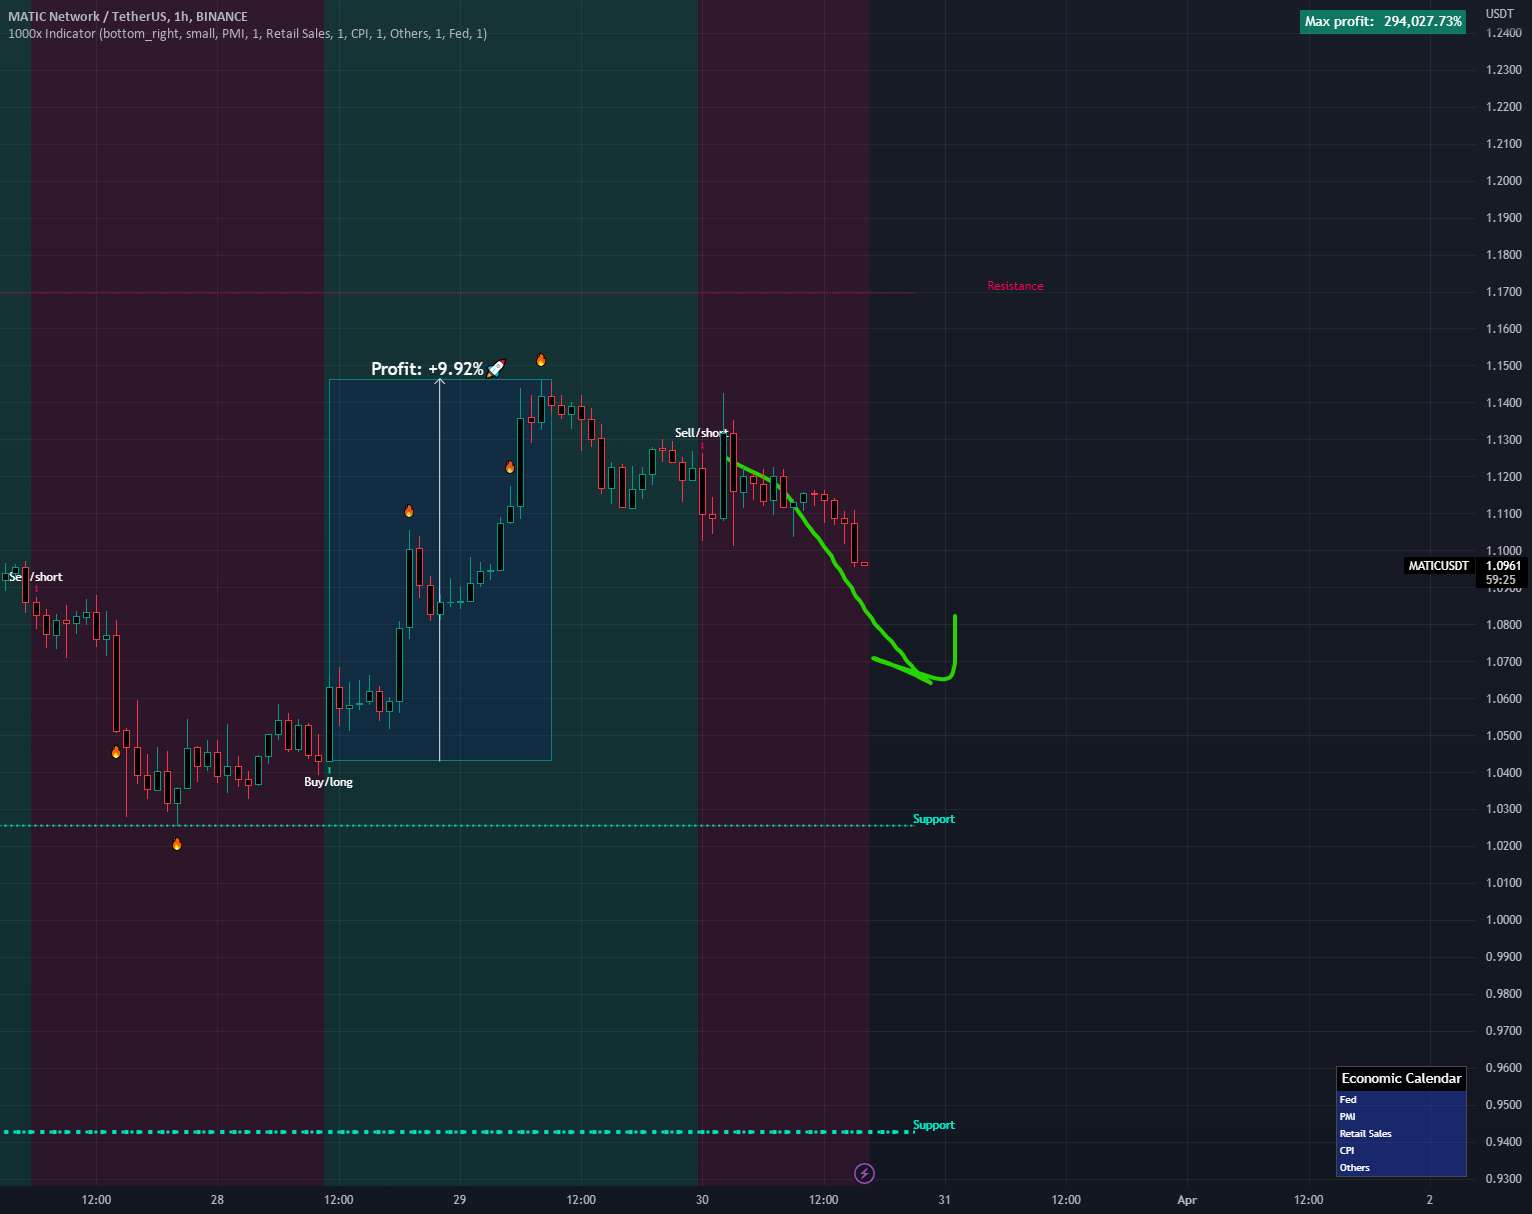The height and width of the screenshot is (1214, 1532).
Task: Click the fire marker beside the long red drop candle
Action: click(x=116, y=752)
